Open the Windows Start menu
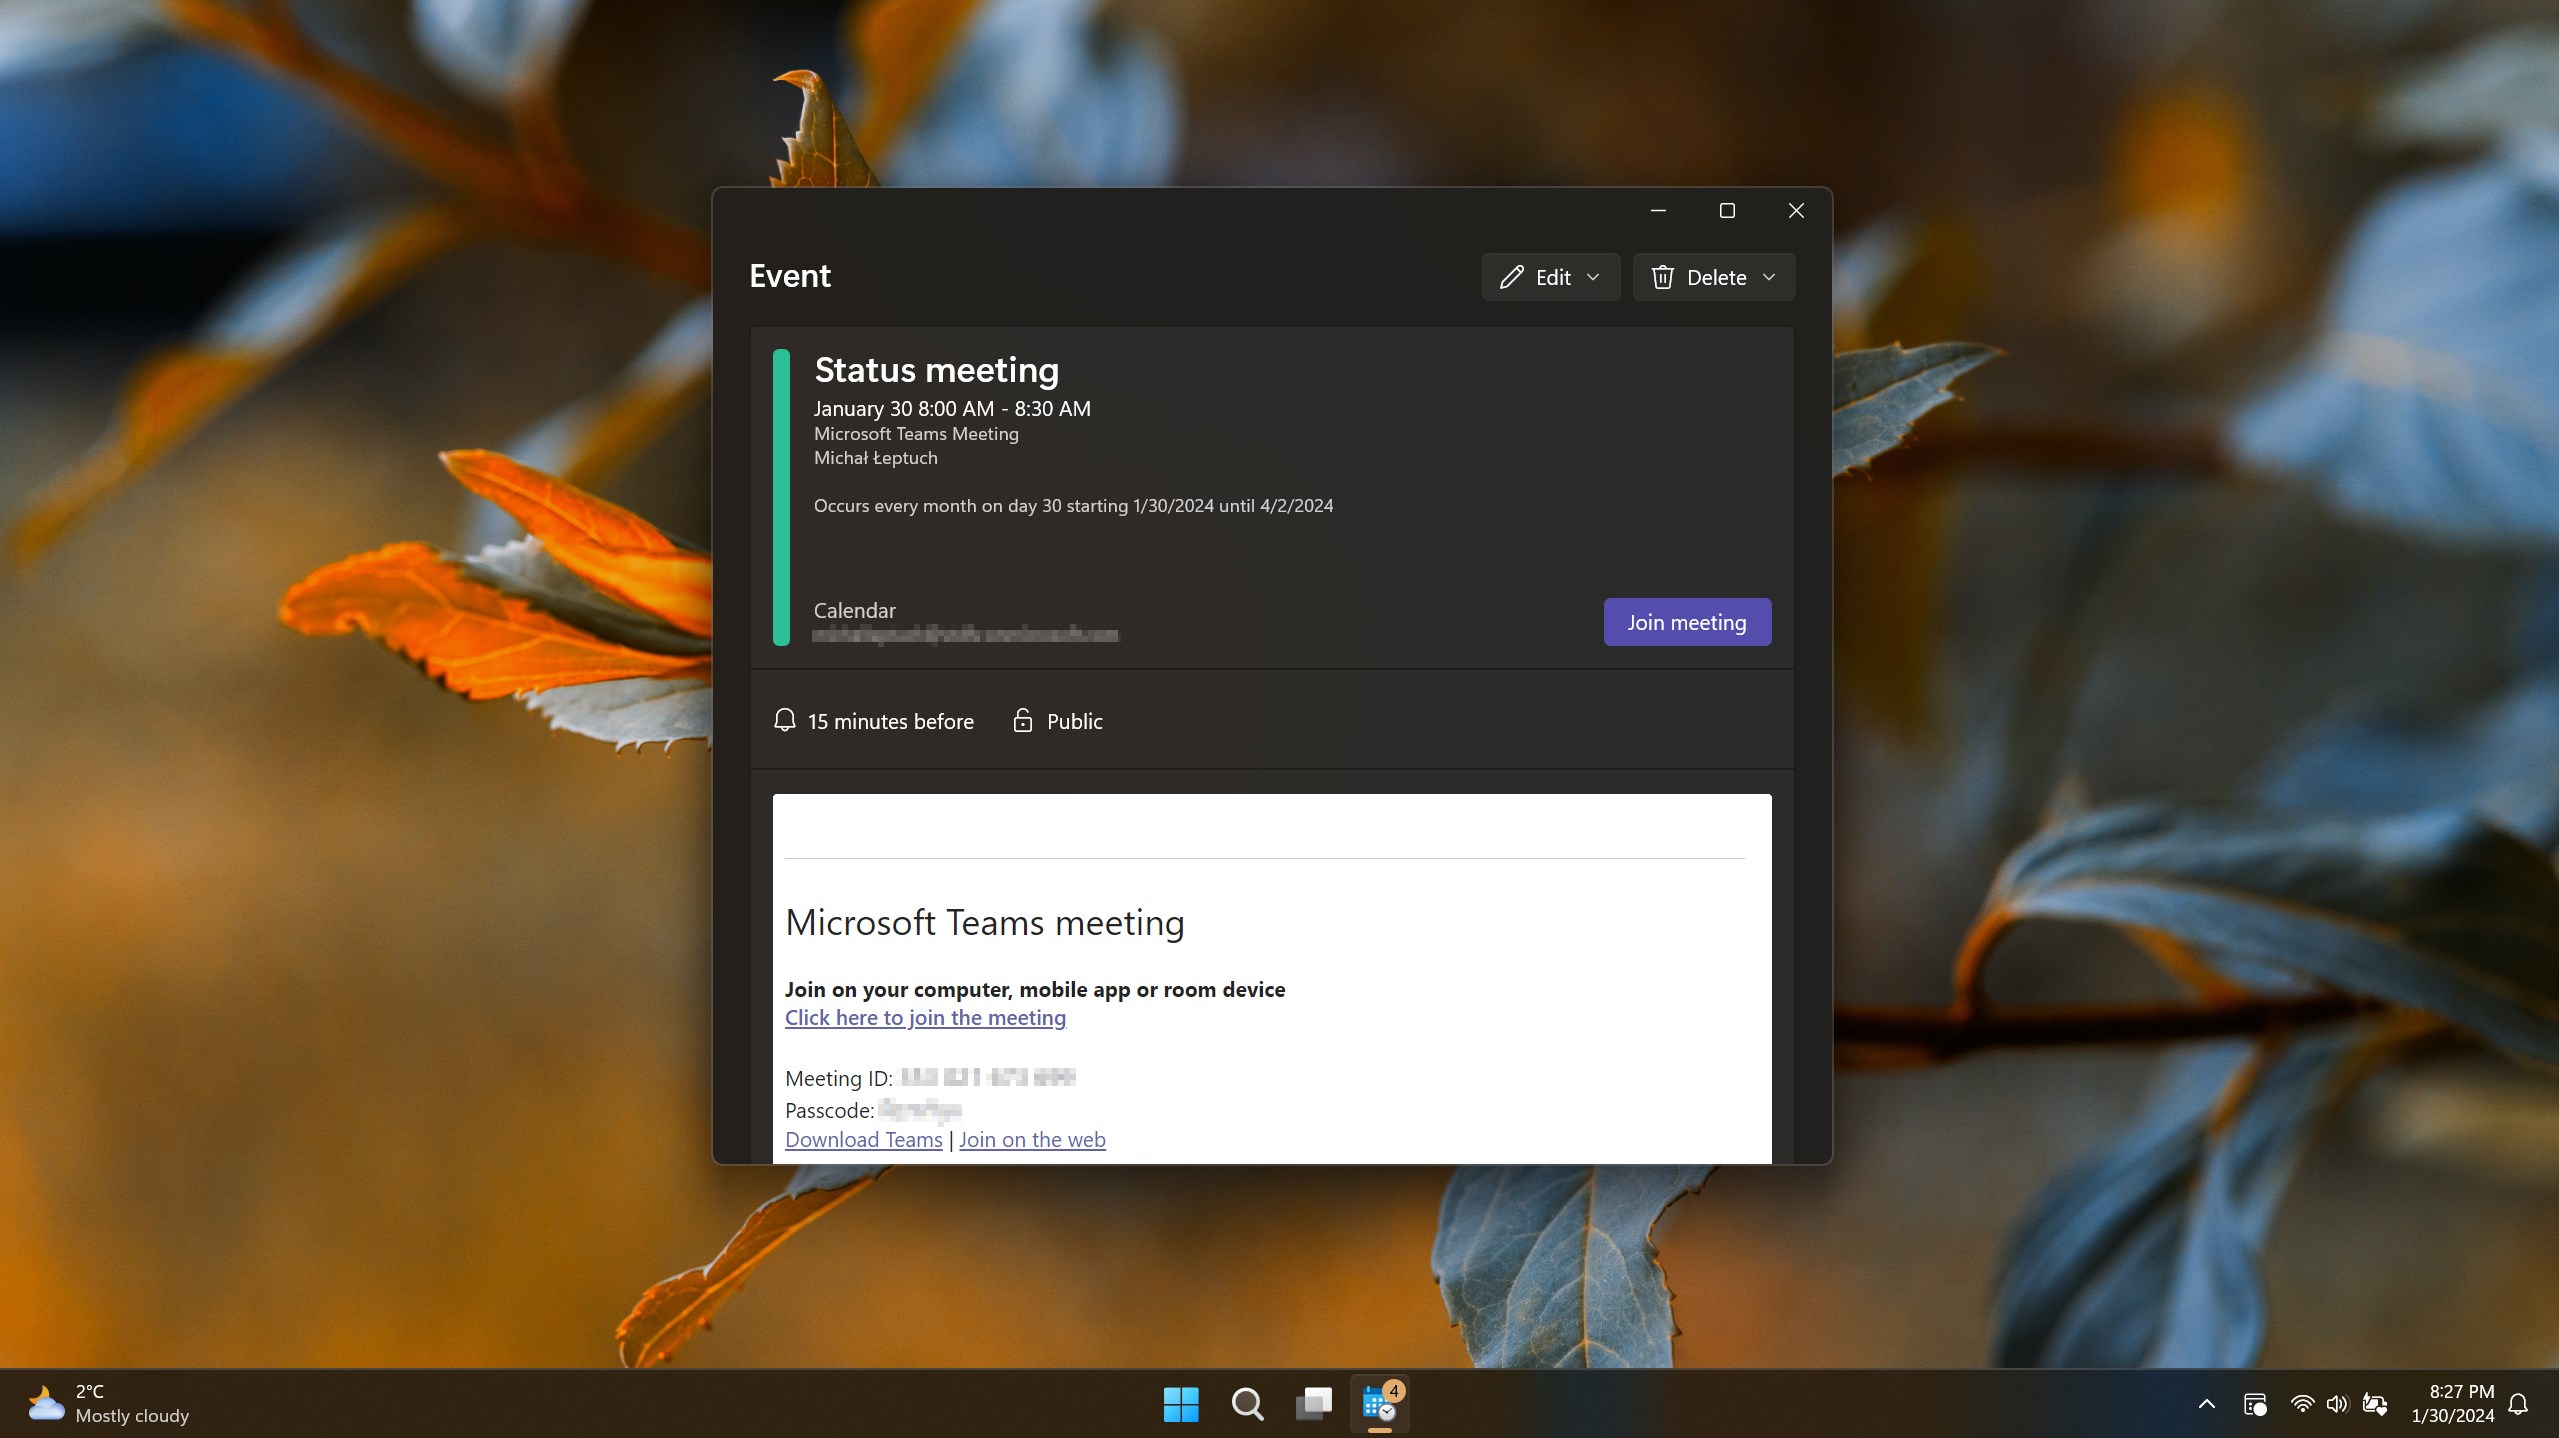The height and width of the screenshot is (1438, 2559). coord(1181,1403)
